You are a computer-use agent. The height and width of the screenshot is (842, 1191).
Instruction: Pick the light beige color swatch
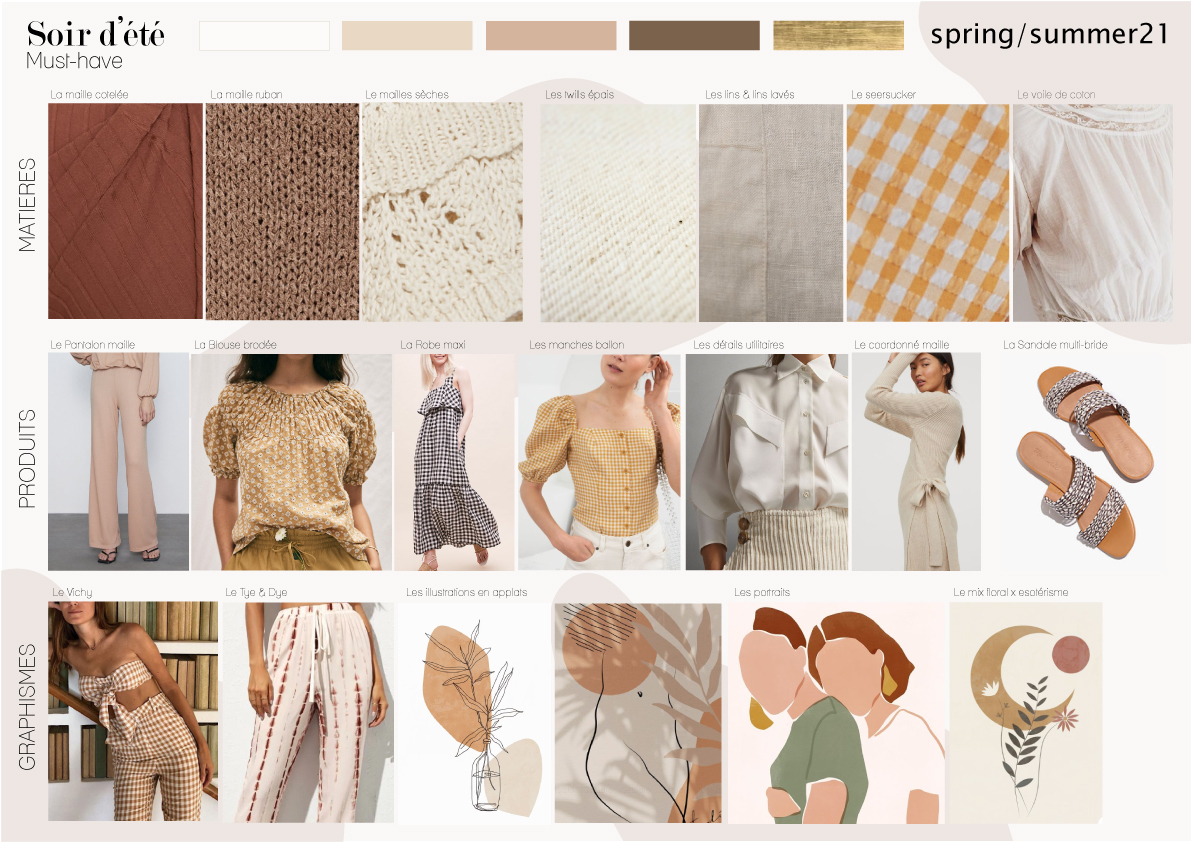click(407, 36)
